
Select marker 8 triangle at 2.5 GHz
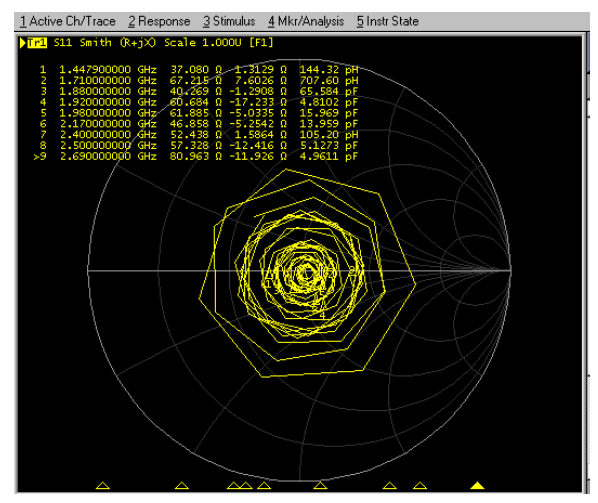pyautogui.click(x=420, y=485)
